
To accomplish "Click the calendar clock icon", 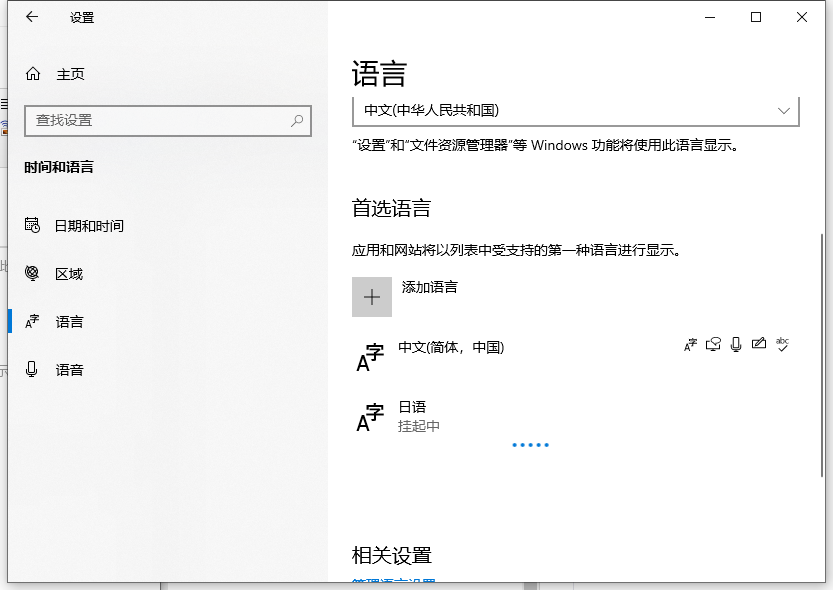I will tap(32, 225).
